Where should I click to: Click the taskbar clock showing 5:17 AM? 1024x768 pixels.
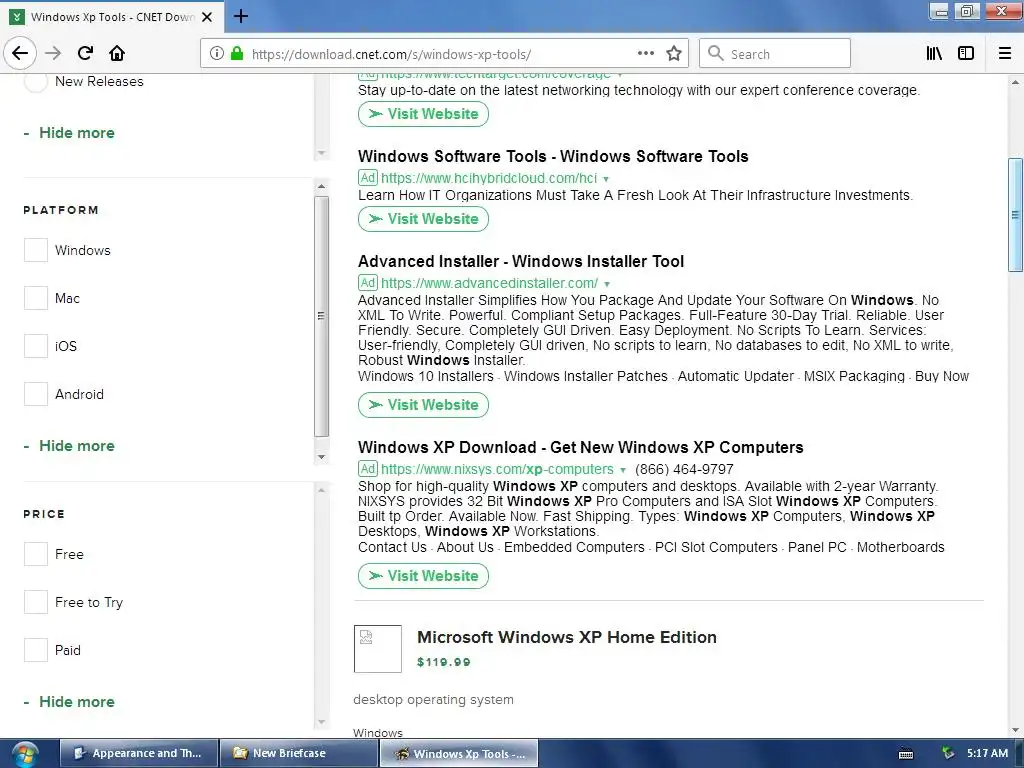(x=987, y=753)
